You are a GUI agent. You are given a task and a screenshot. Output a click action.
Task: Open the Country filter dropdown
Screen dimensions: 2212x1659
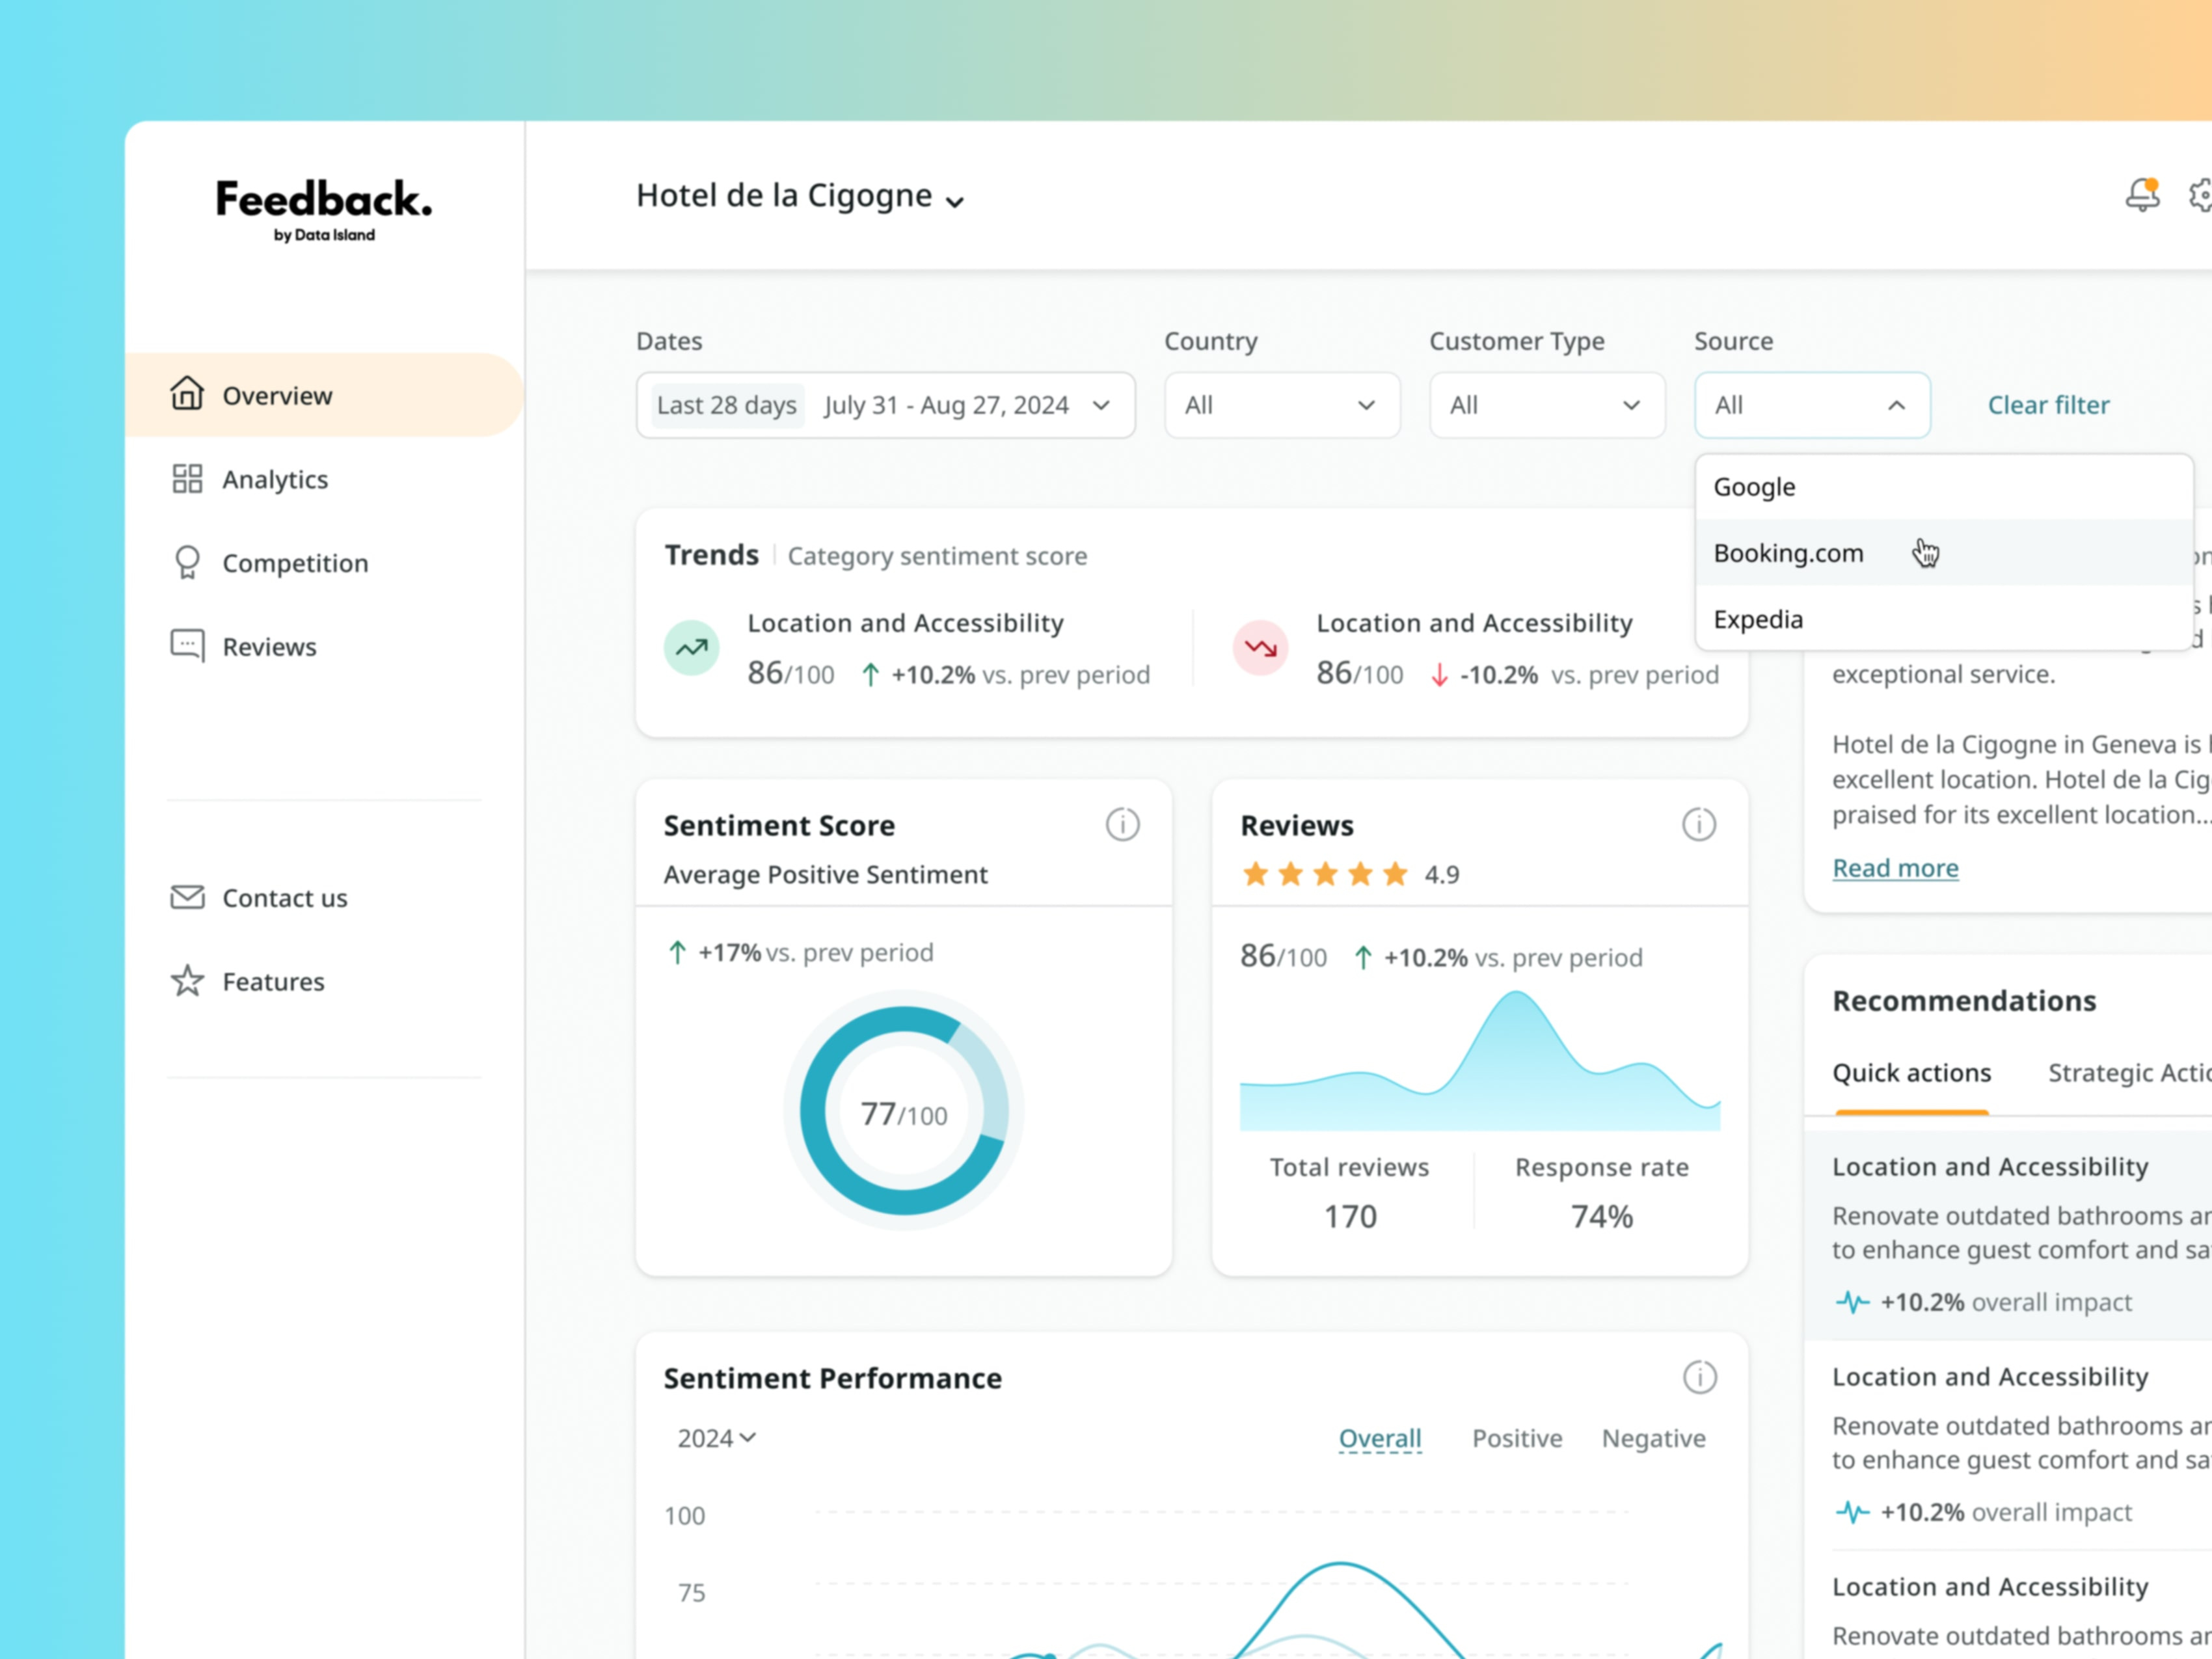point(1281,405)
